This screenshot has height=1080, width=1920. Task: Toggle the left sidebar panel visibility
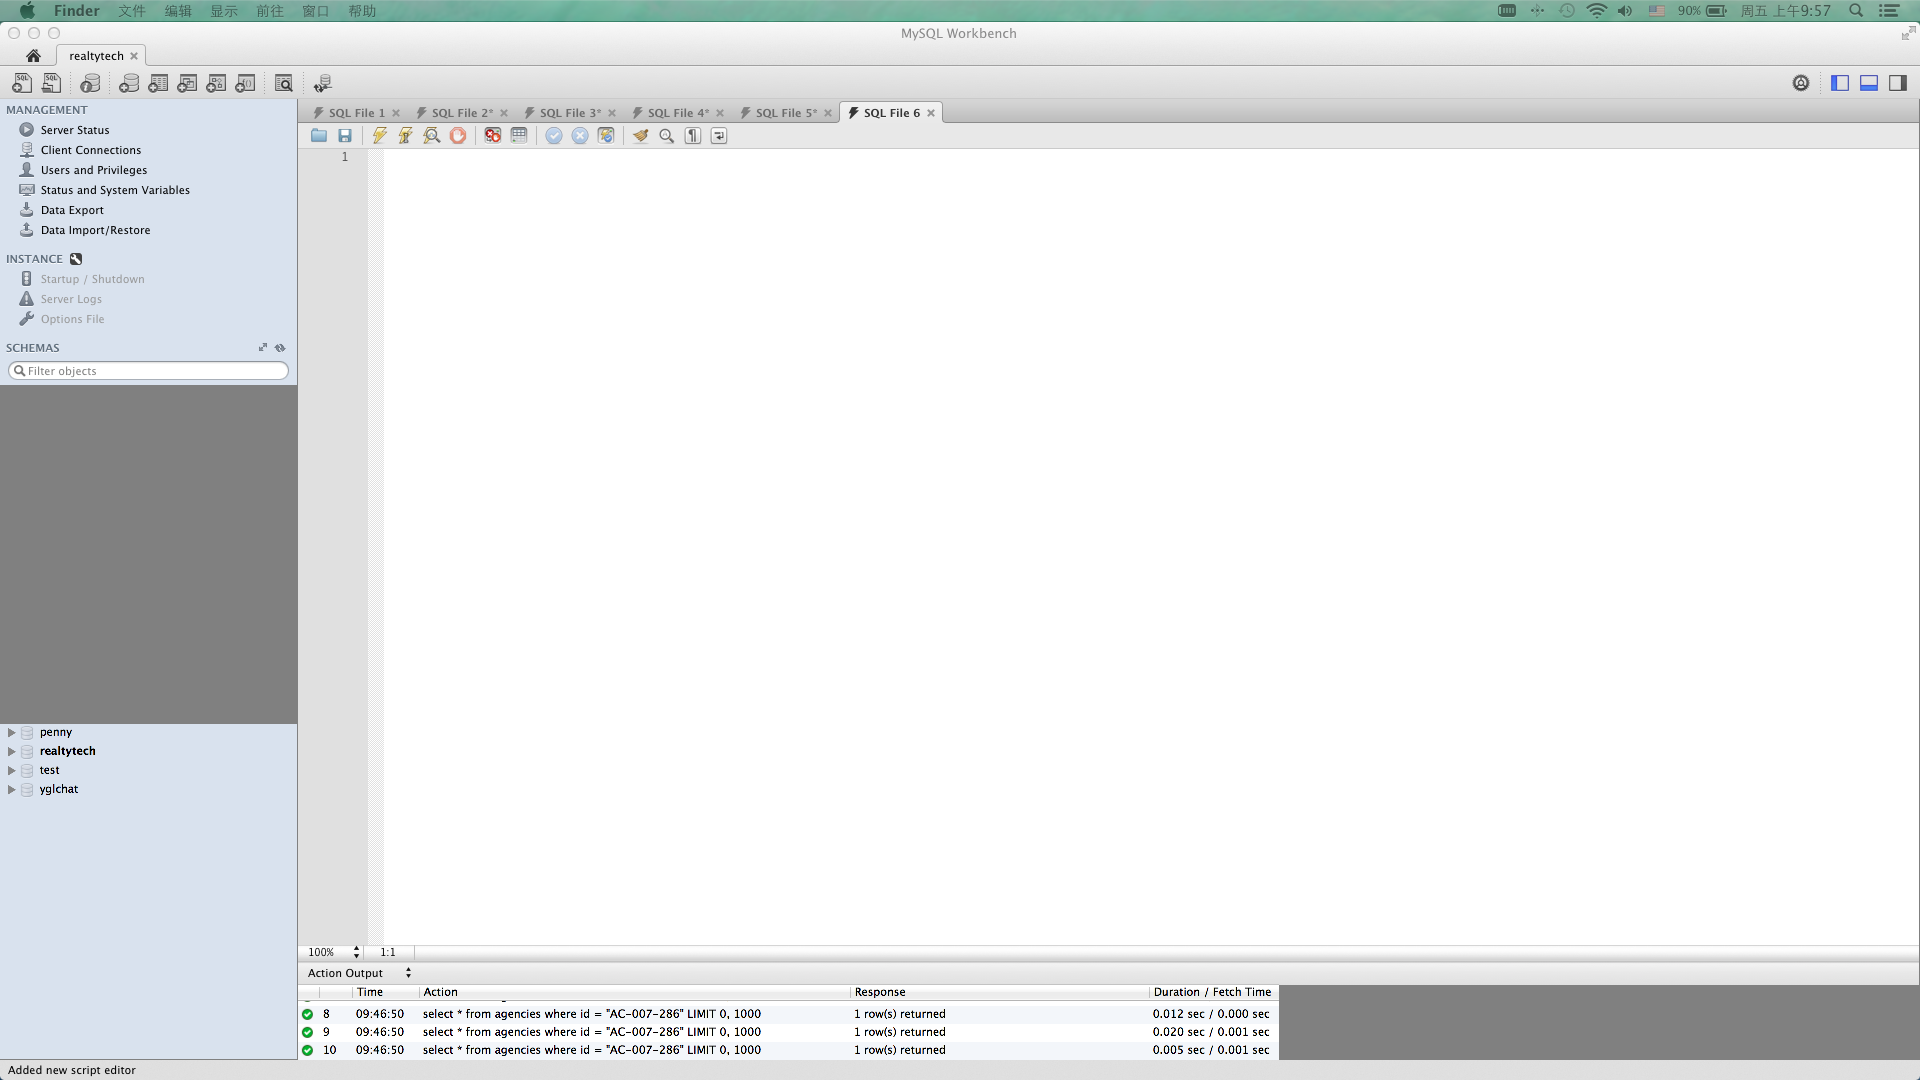coord(1840,83)
